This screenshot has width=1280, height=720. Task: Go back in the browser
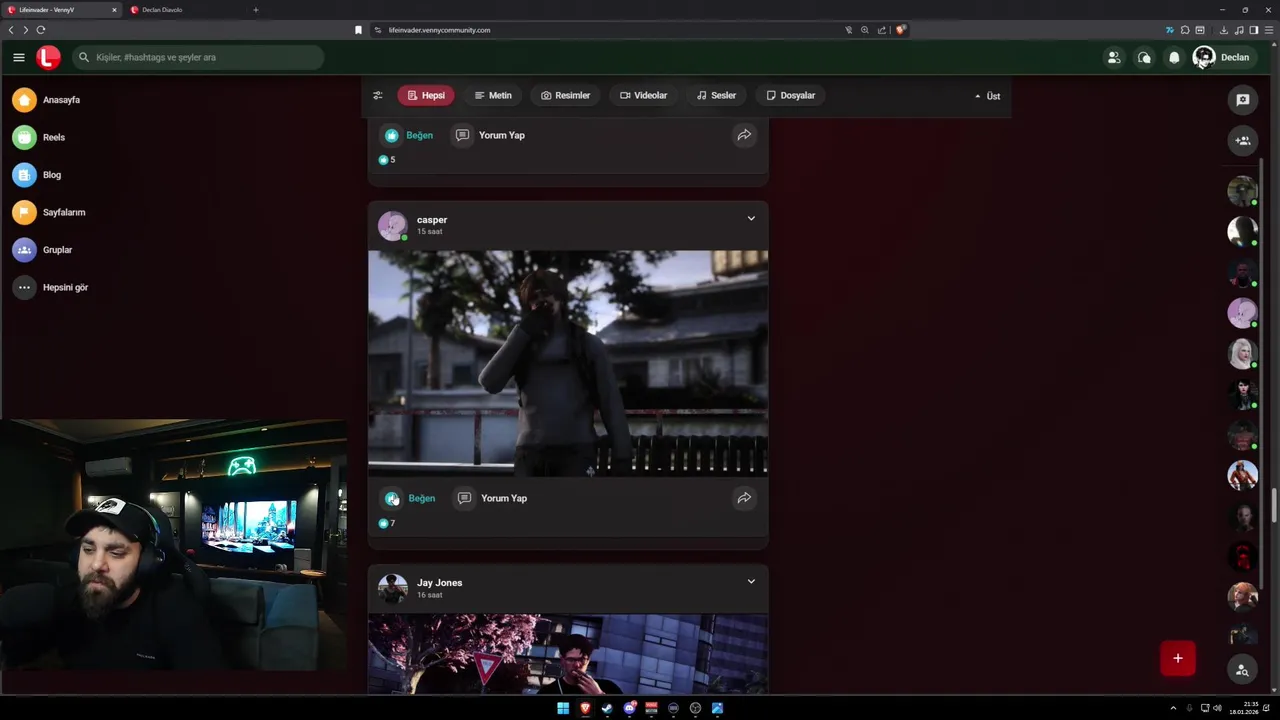11,30
